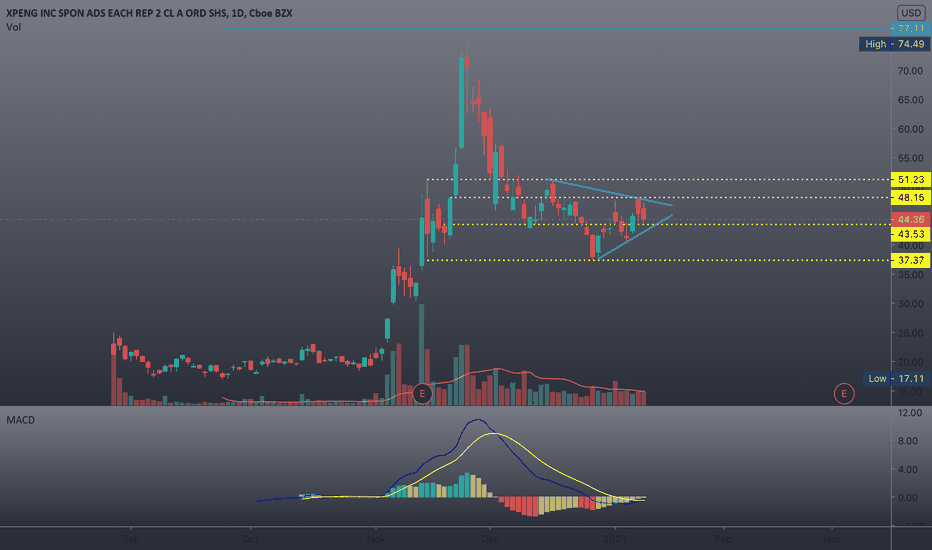Click the Sep date axis label
The image size is (932, 550).
[x=130, y=539]
